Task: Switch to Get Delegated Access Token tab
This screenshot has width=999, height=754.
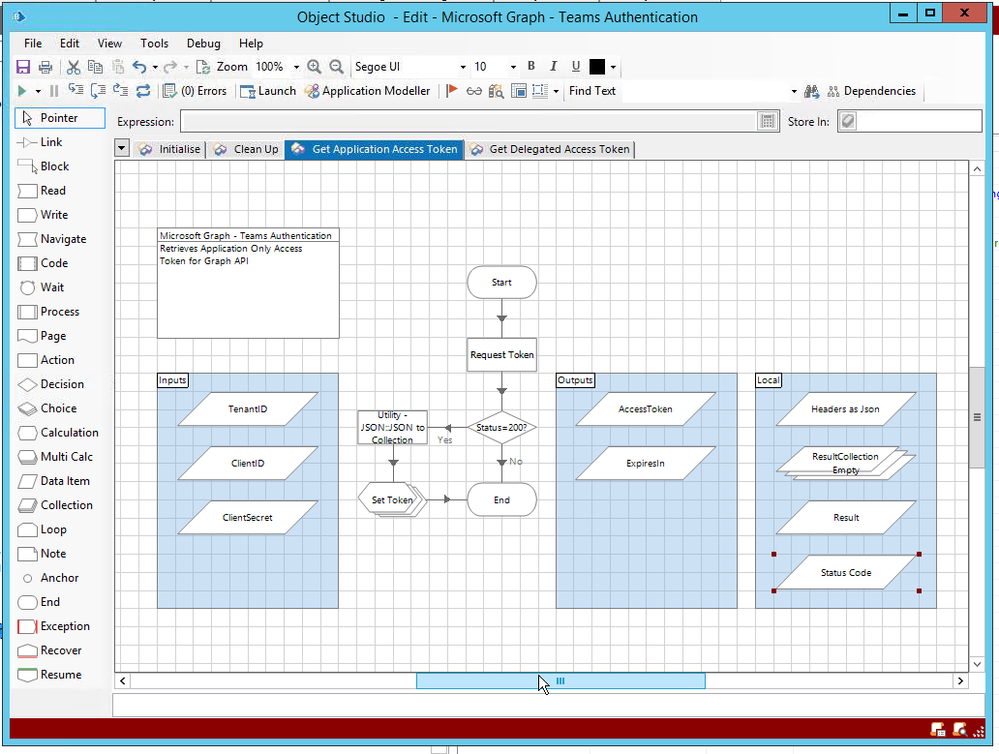Action: click(x=550, y=149)
